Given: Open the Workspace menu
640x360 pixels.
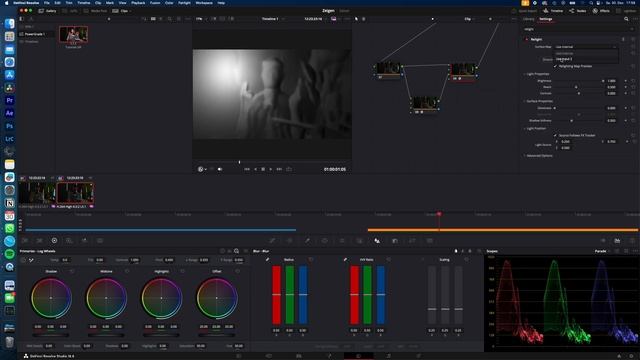Looking at the screenshot, I should [204, 2].
